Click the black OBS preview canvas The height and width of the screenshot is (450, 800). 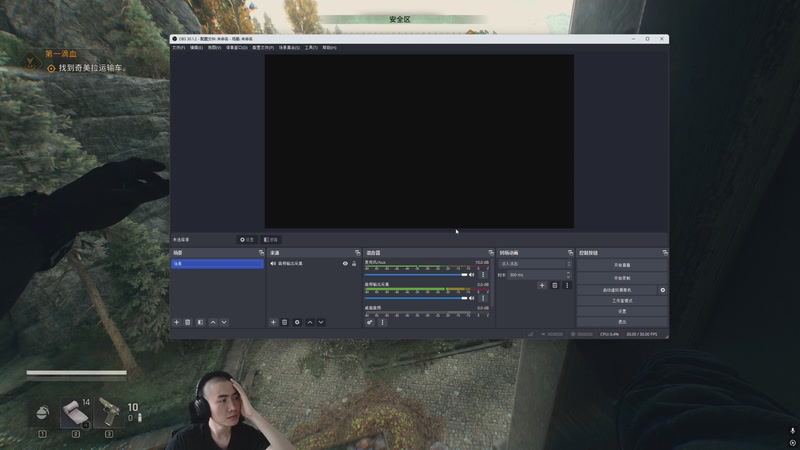tap(419, 141)
